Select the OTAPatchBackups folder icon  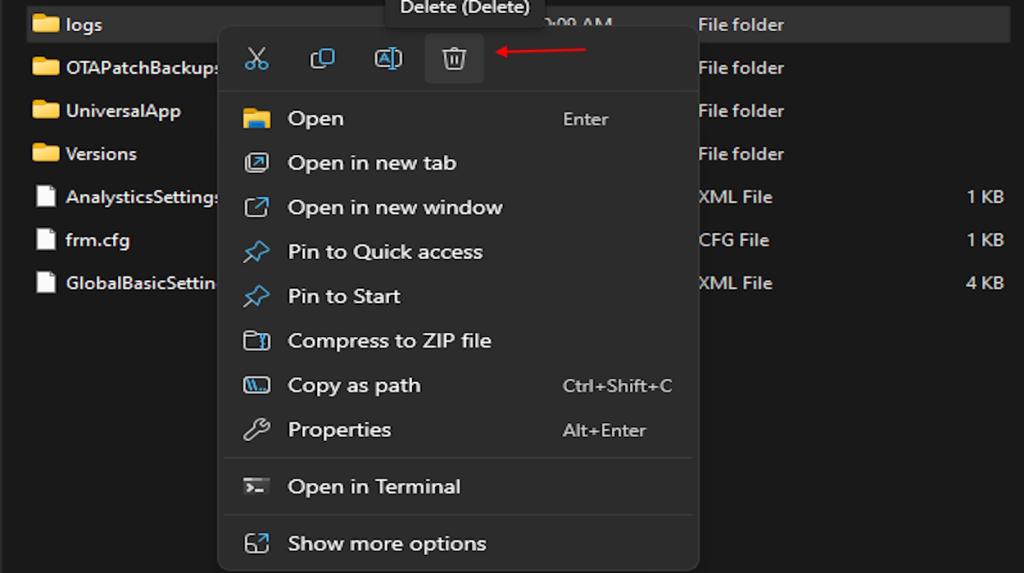click(46, 68)
